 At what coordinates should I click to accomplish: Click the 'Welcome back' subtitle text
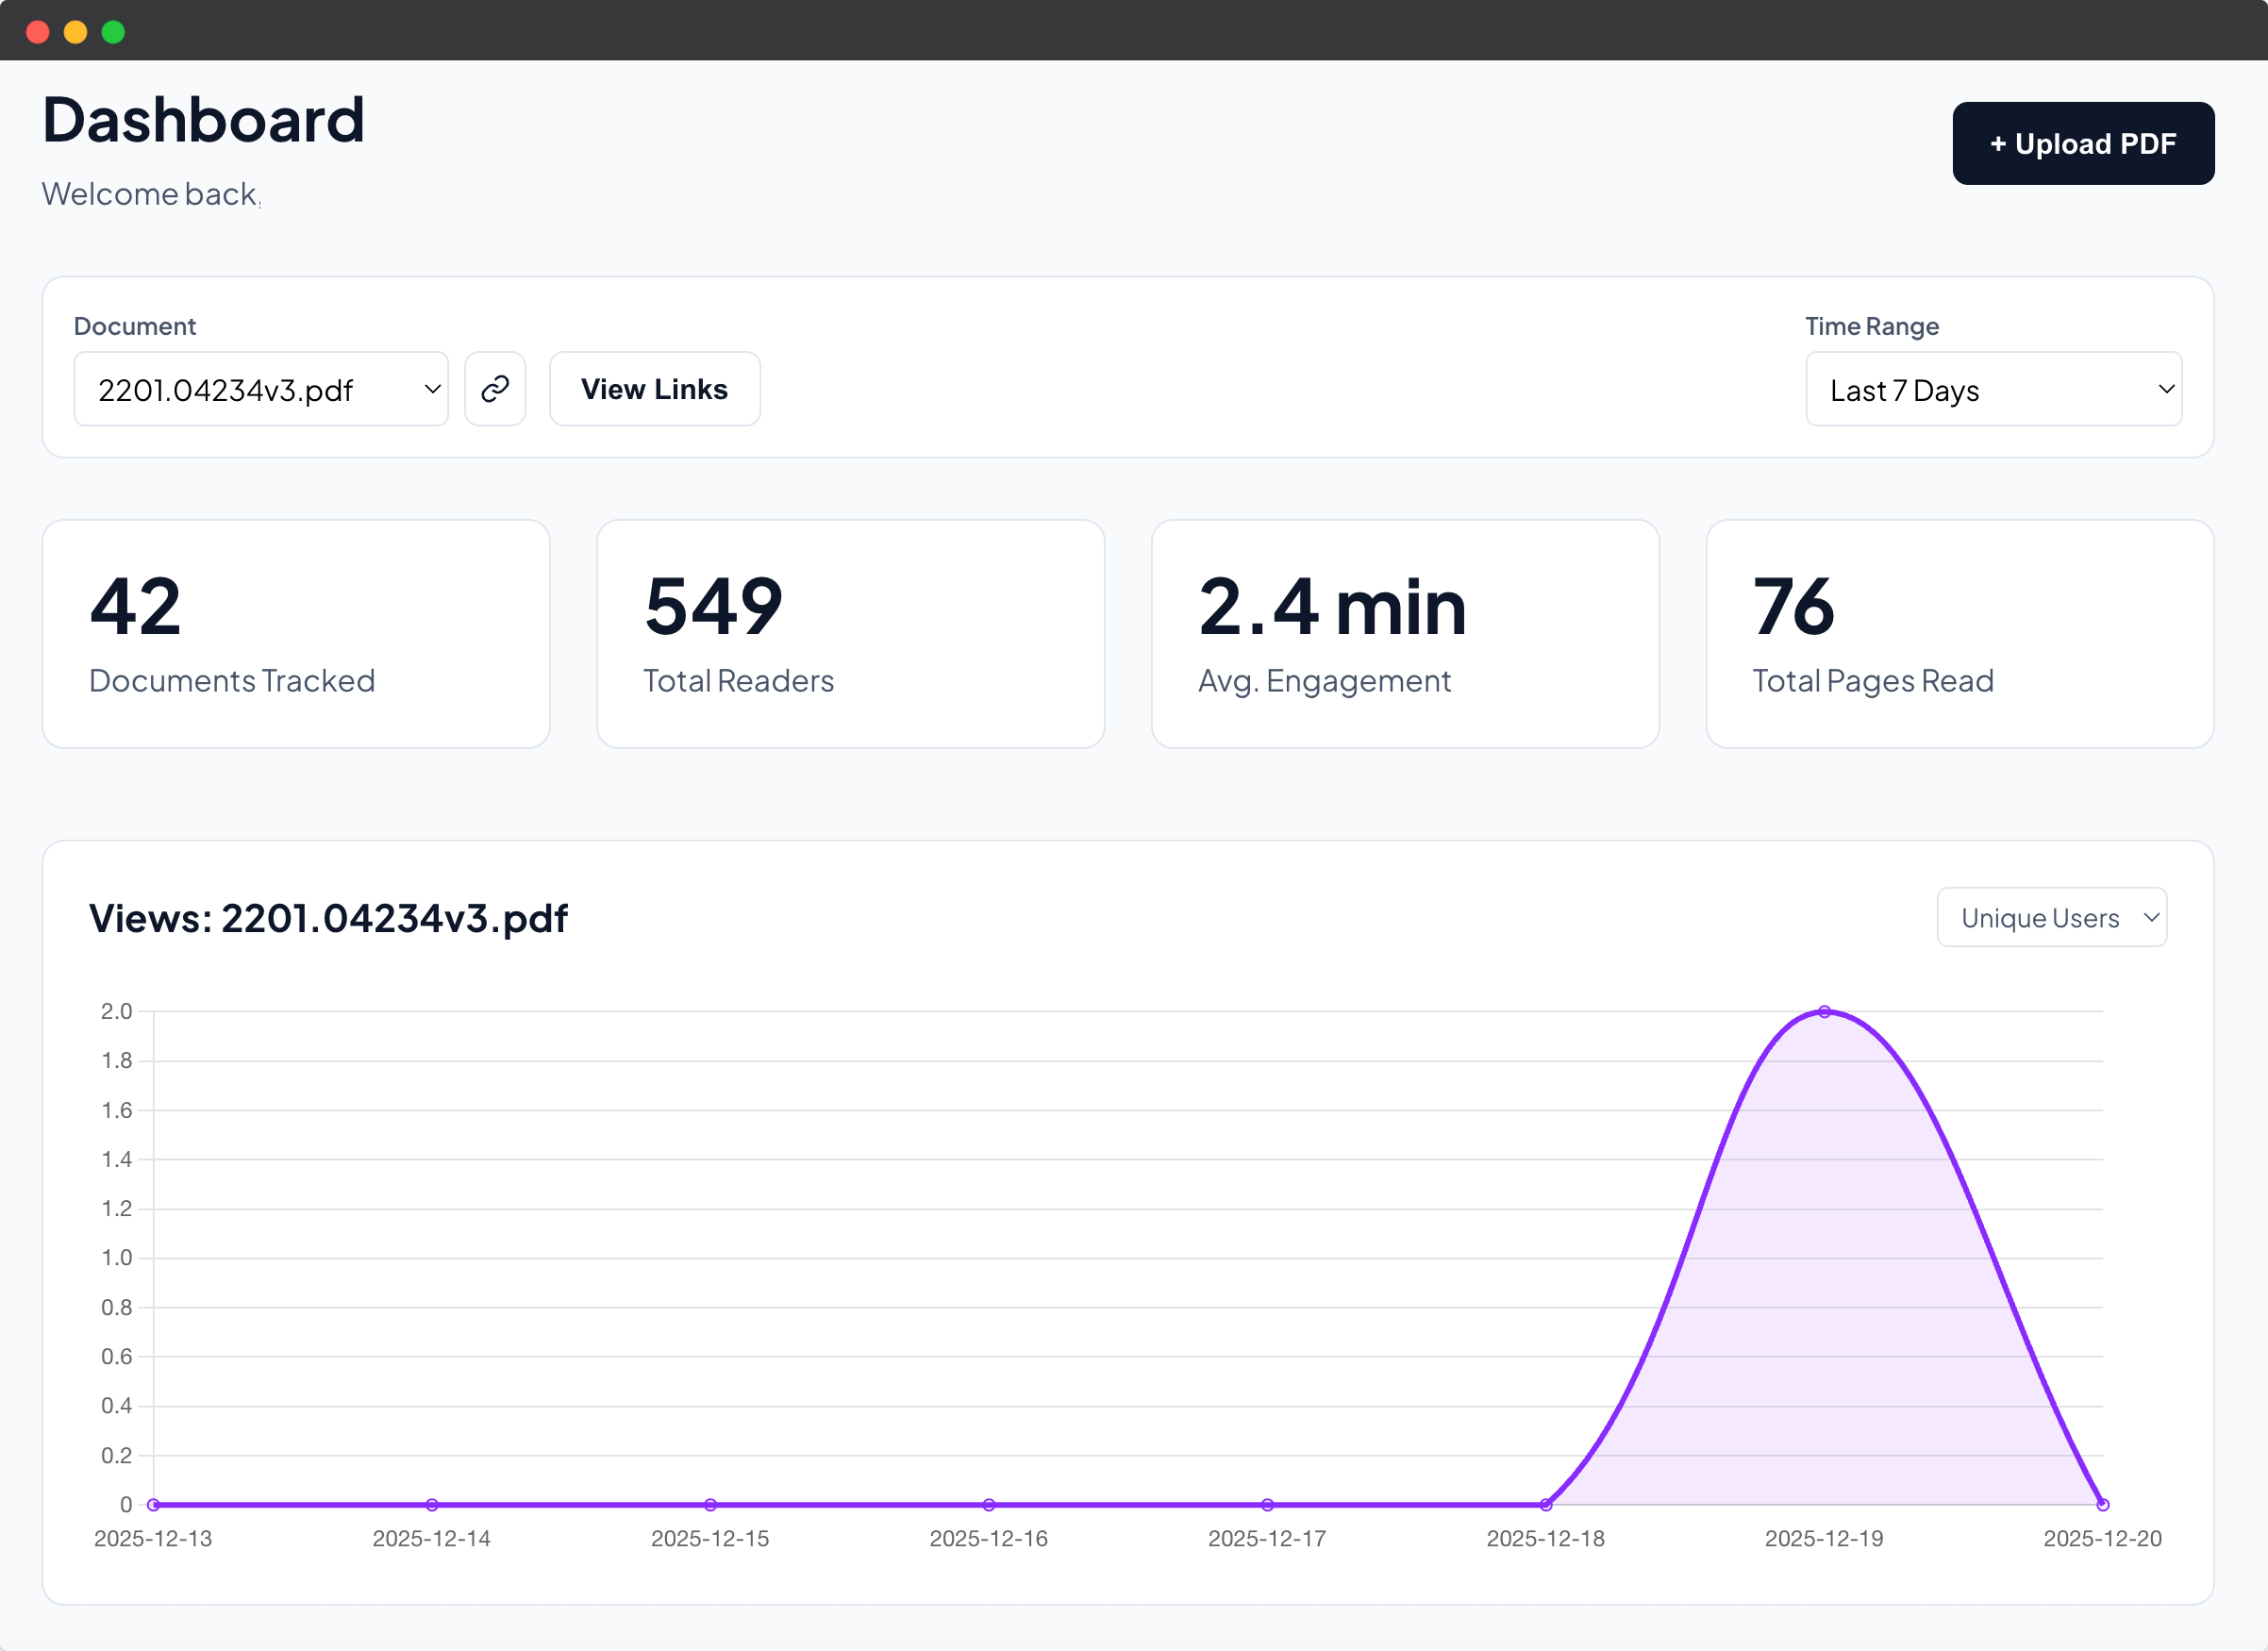[x=150, y=194]
